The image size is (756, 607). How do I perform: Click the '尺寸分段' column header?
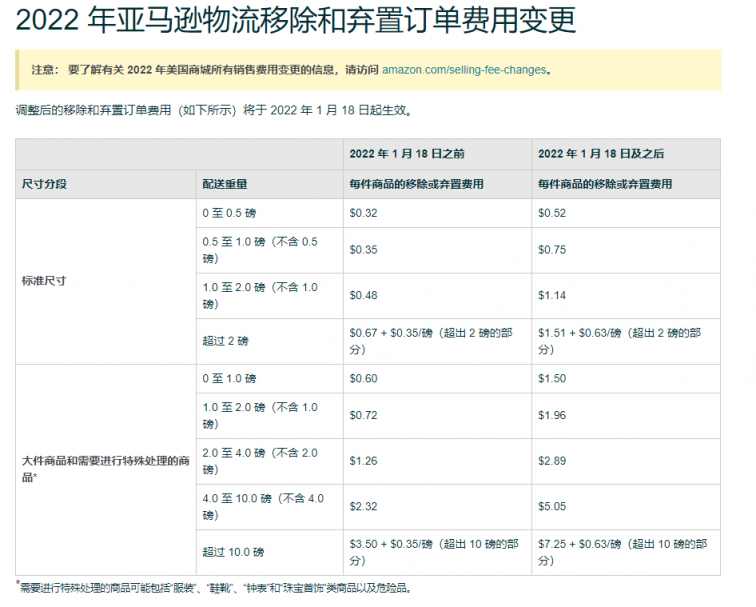pyautogui.click(x=44, y=184)
